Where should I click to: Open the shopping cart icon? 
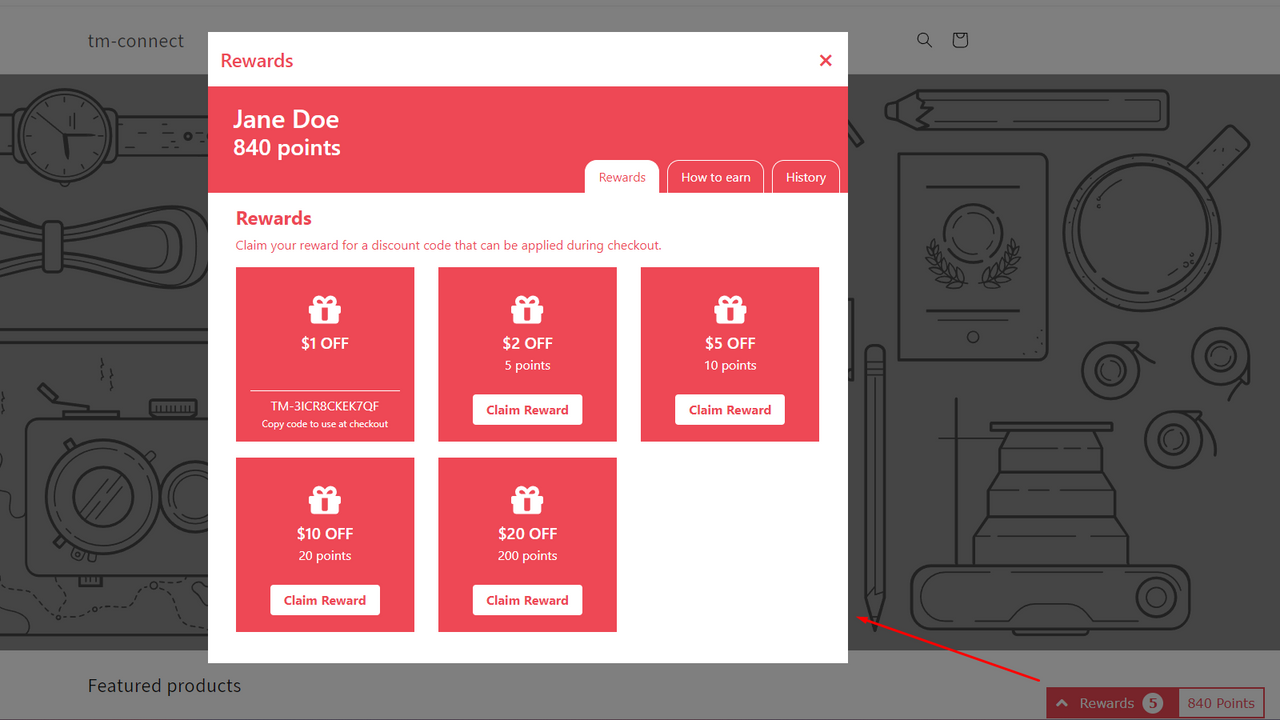pos(960,40)
